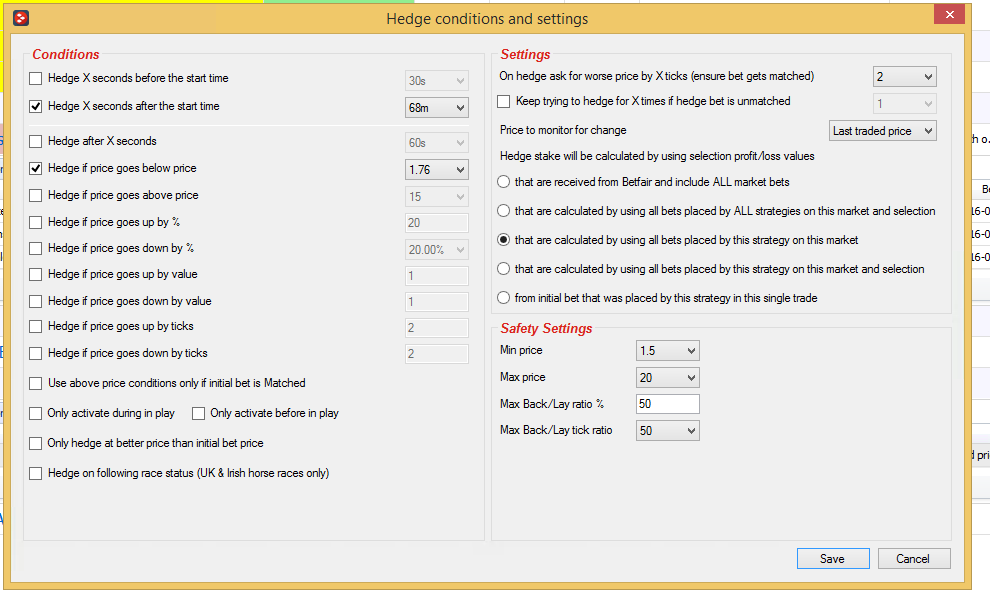Select from initial bet in single trade option
The width and height of the screenshot is (990, 595).
coord(503,298)
